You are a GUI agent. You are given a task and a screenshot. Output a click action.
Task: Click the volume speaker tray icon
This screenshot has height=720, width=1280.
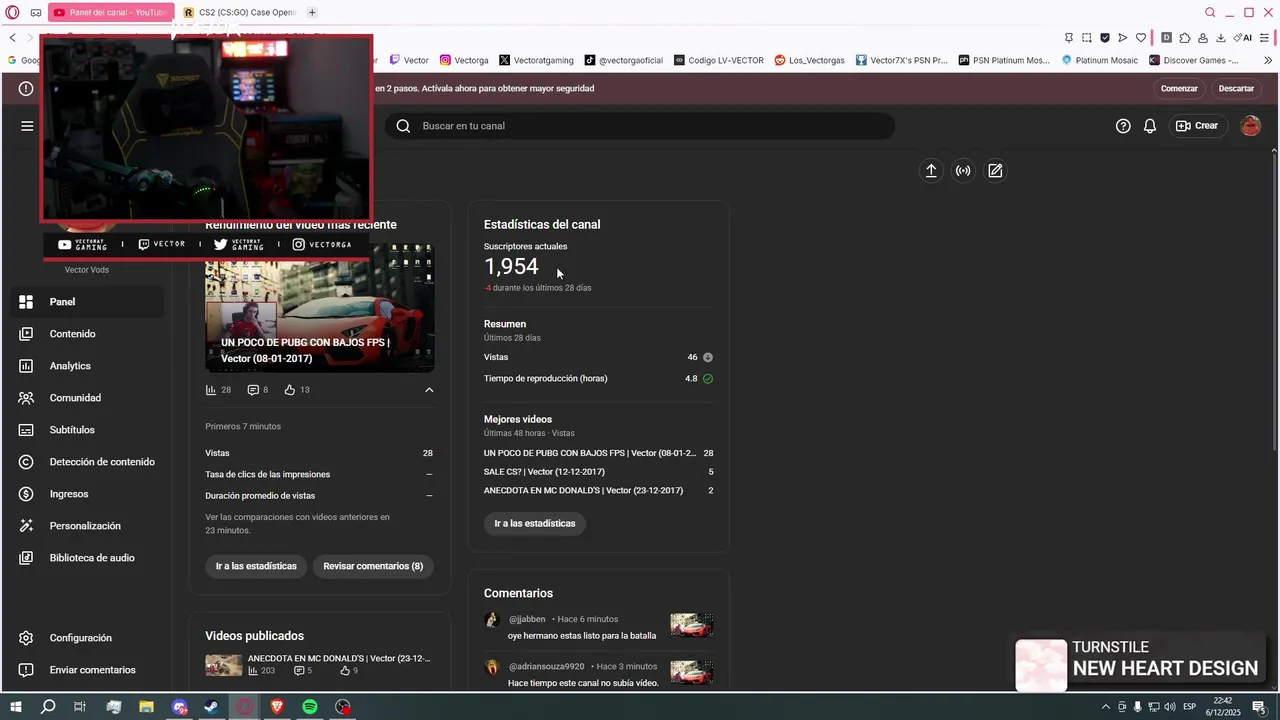tap(1169, 707)
